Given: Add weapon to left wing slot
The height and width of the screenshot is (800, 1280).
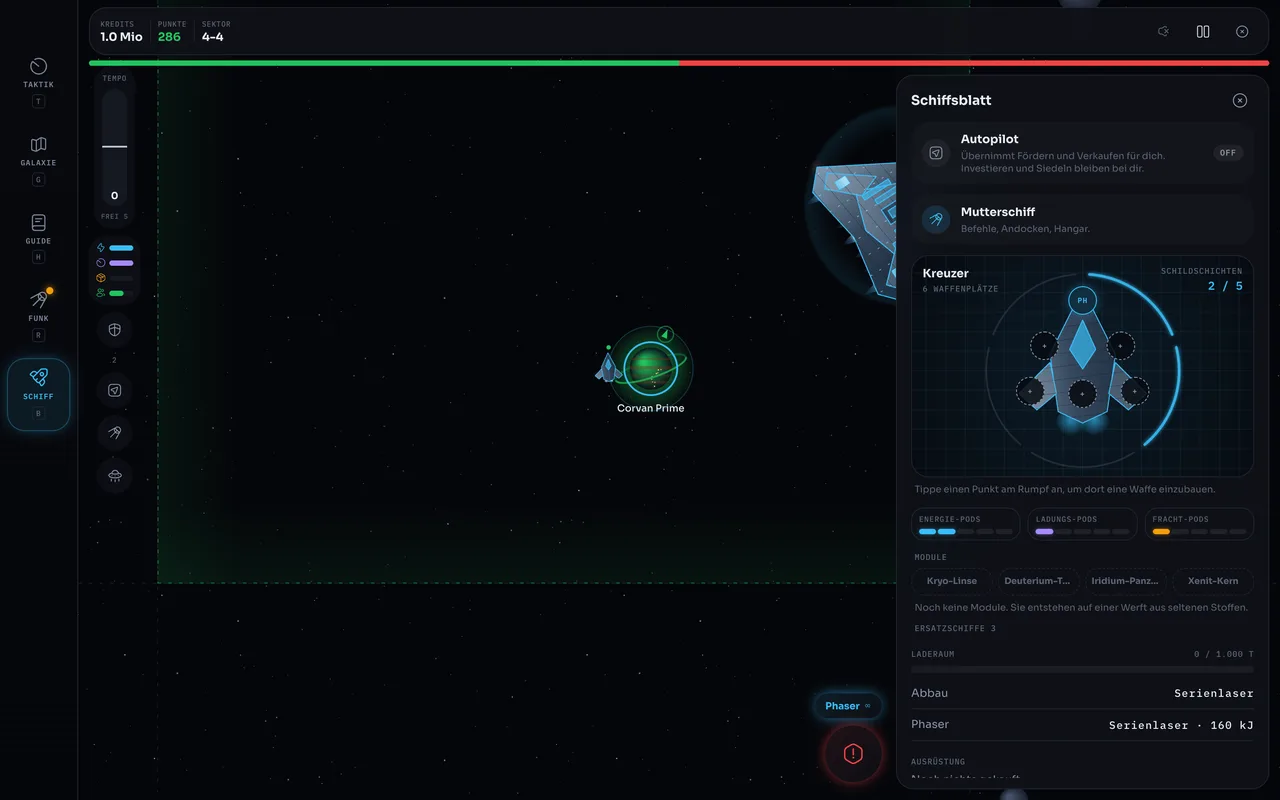Looking at the screenshot, I should pyautogui.click(x=1030, y=391).
